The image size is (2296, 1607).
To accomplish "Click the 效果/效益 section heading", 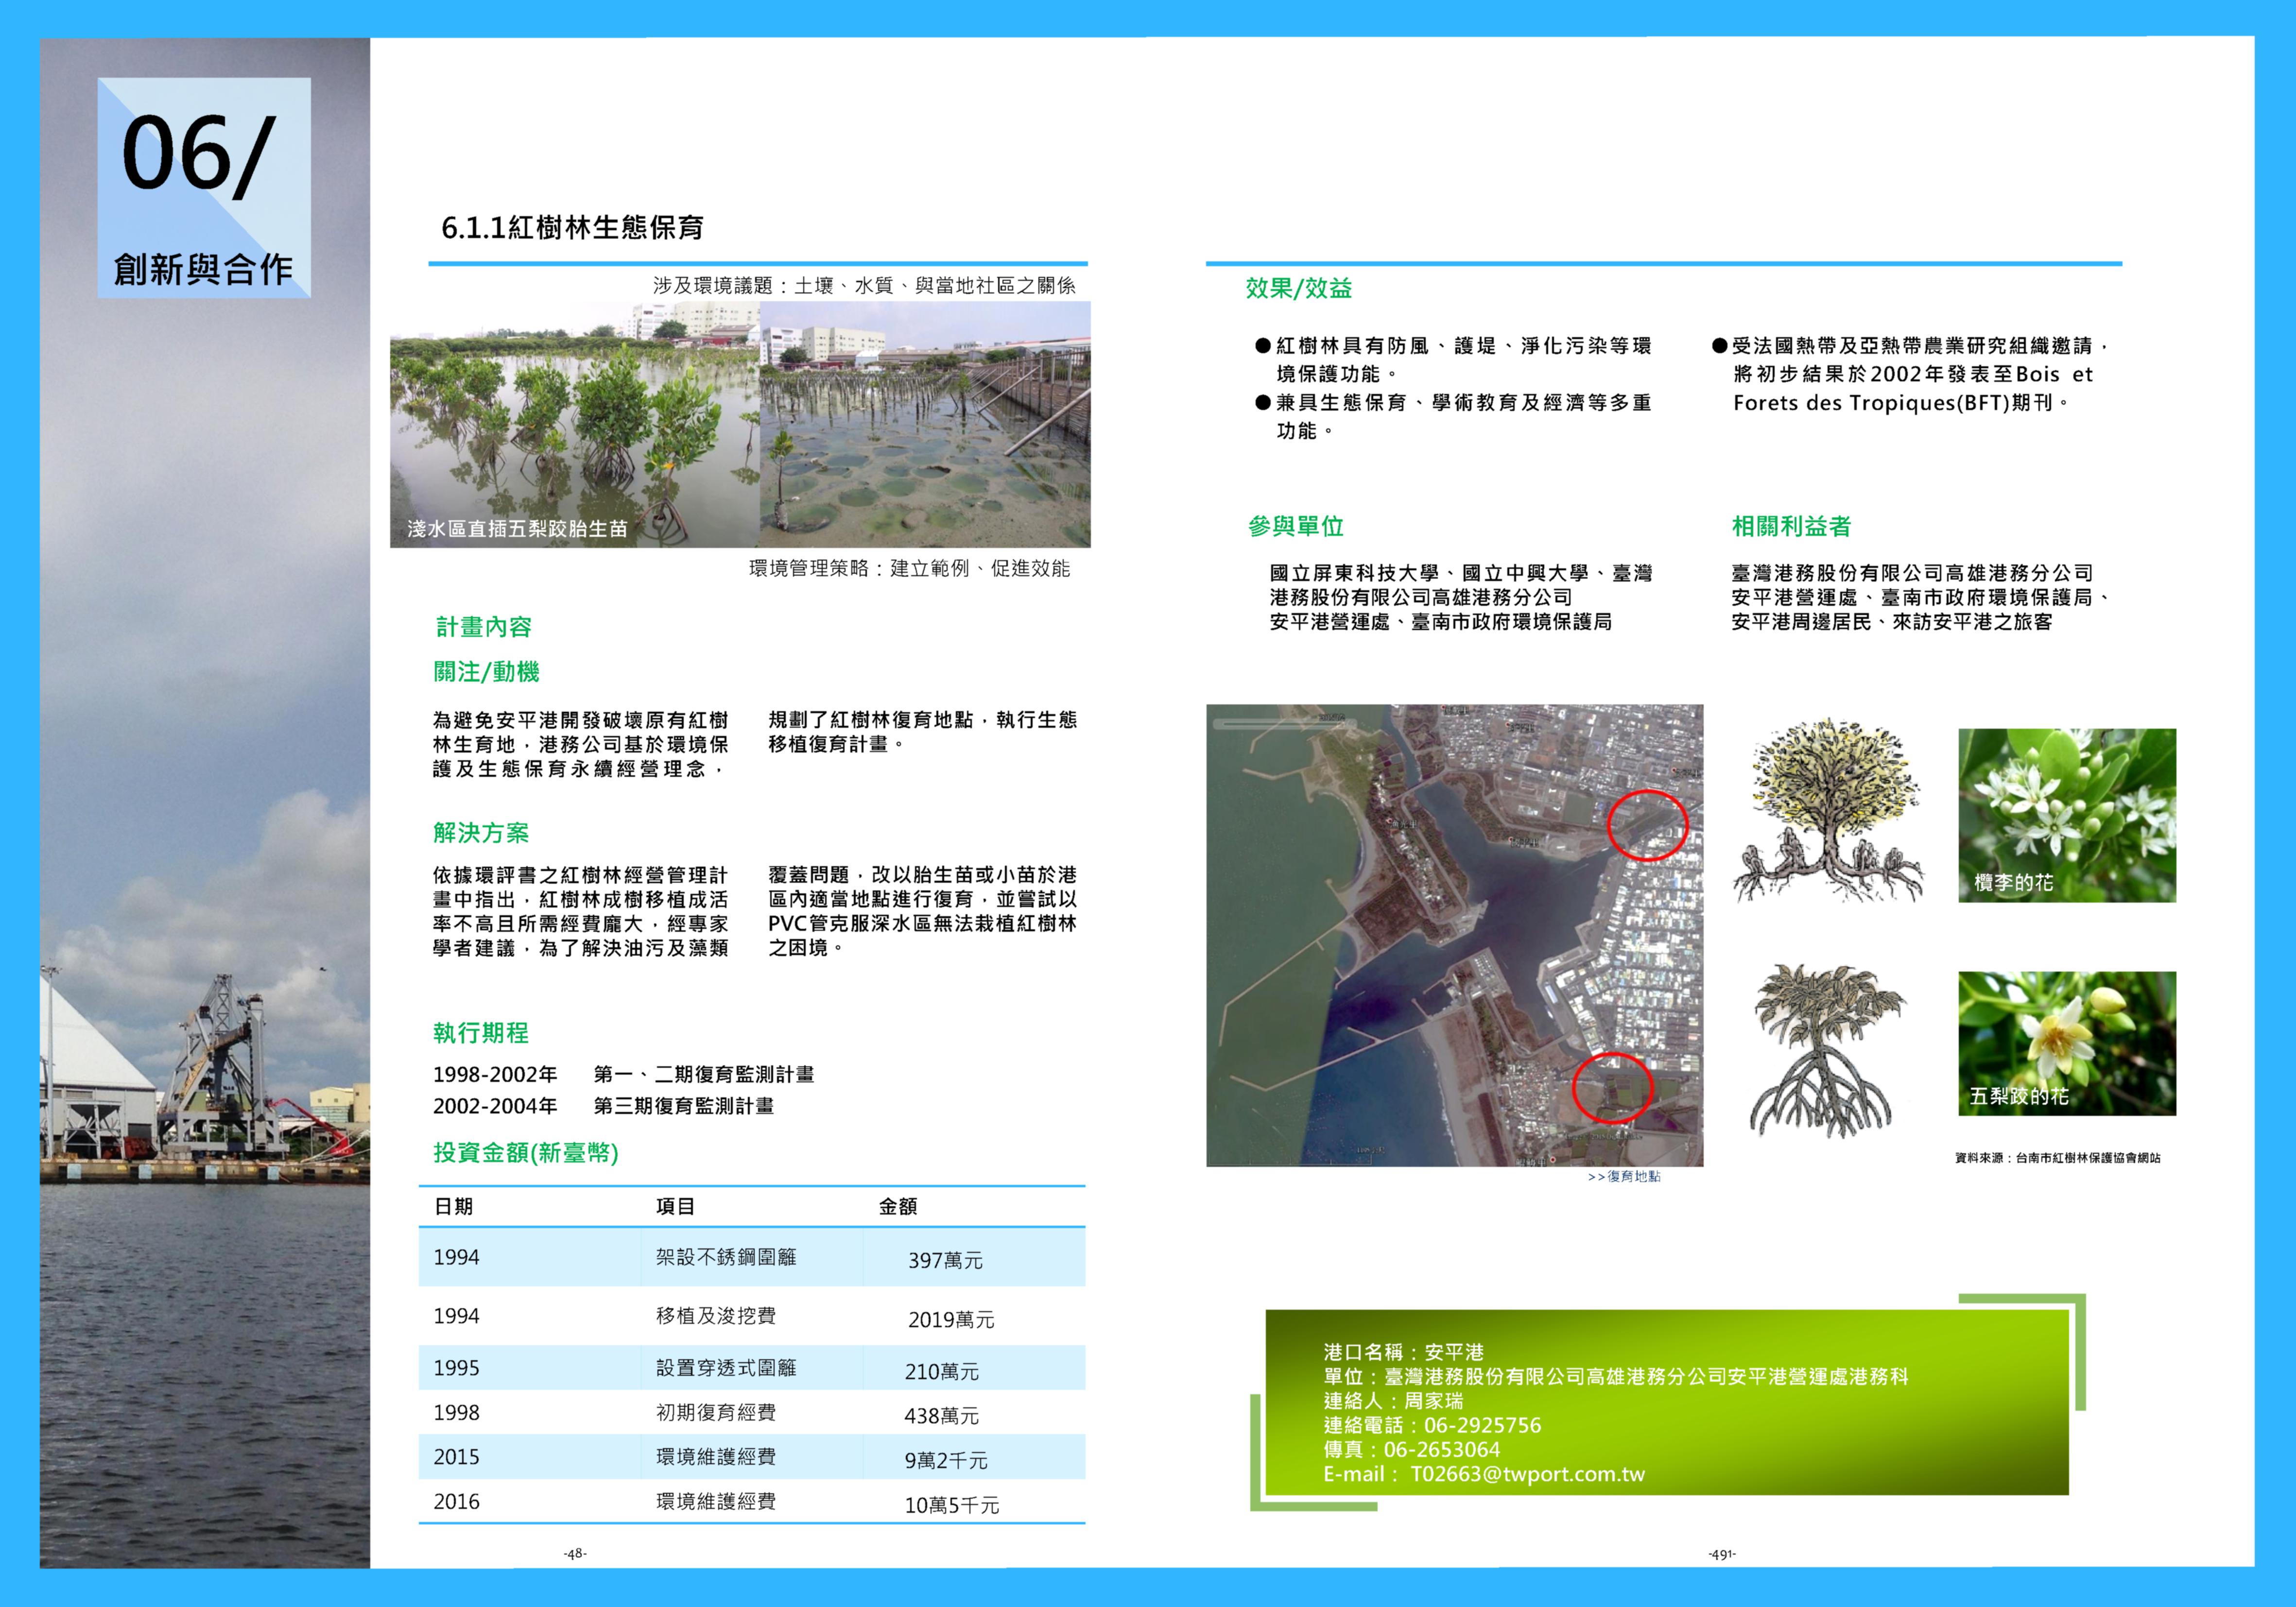I will click(x=1298, y=289).
